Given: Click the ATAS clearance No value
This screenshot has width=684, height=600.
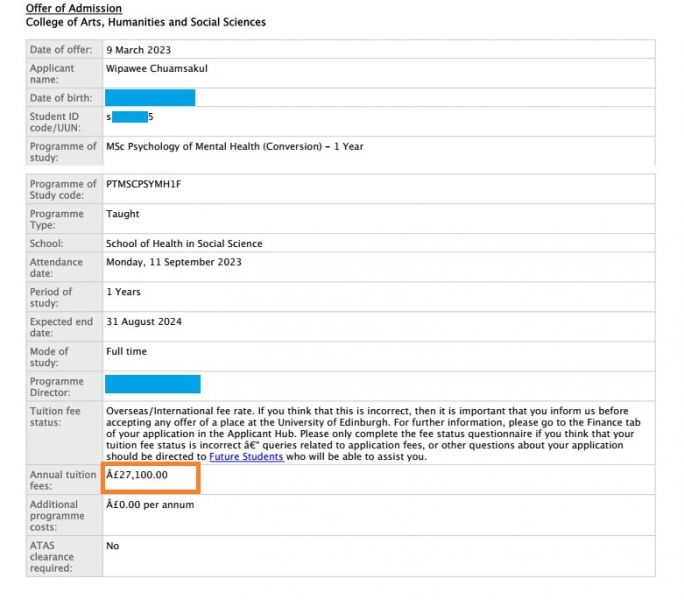Looking at the screenshot, I should pyautogui.click(x=112, y=546).
